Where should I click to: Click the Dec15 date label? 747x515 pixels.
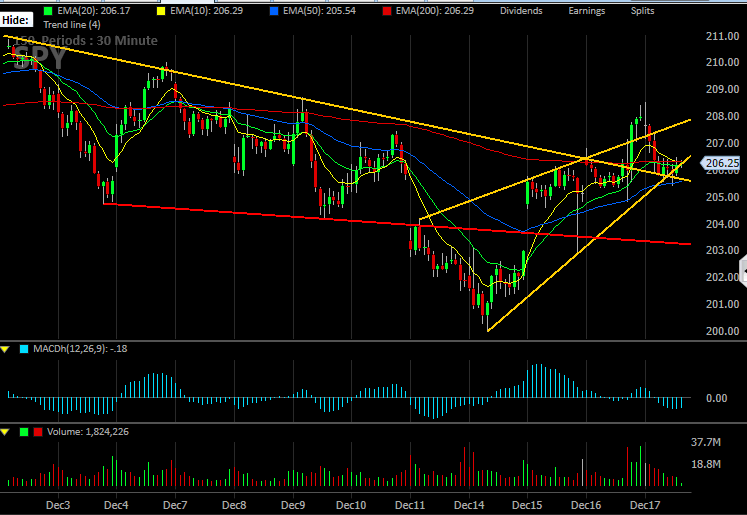point(527,505)
